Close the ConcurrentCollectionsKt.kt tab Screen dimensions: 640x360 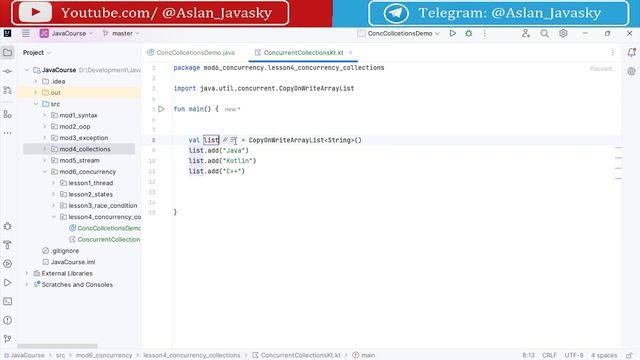click(350, 53)
